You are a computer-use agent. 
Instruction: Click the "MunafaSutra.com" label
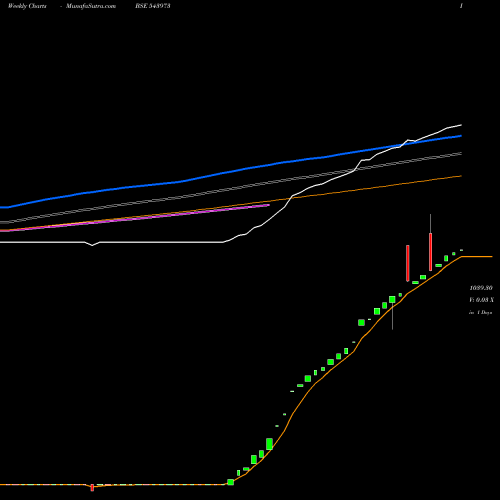(x=91, y=6)
